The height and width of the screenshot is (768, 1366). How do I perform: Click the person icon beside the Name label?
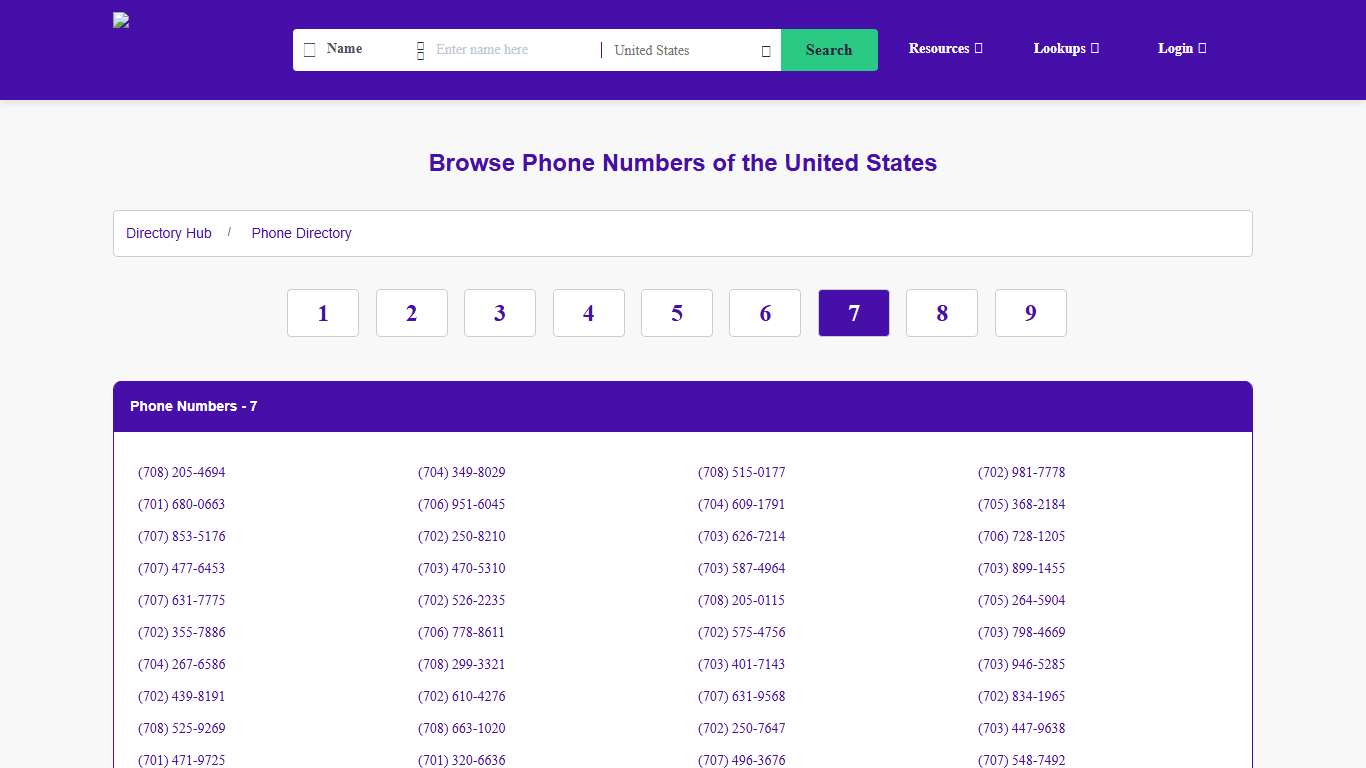309,48
